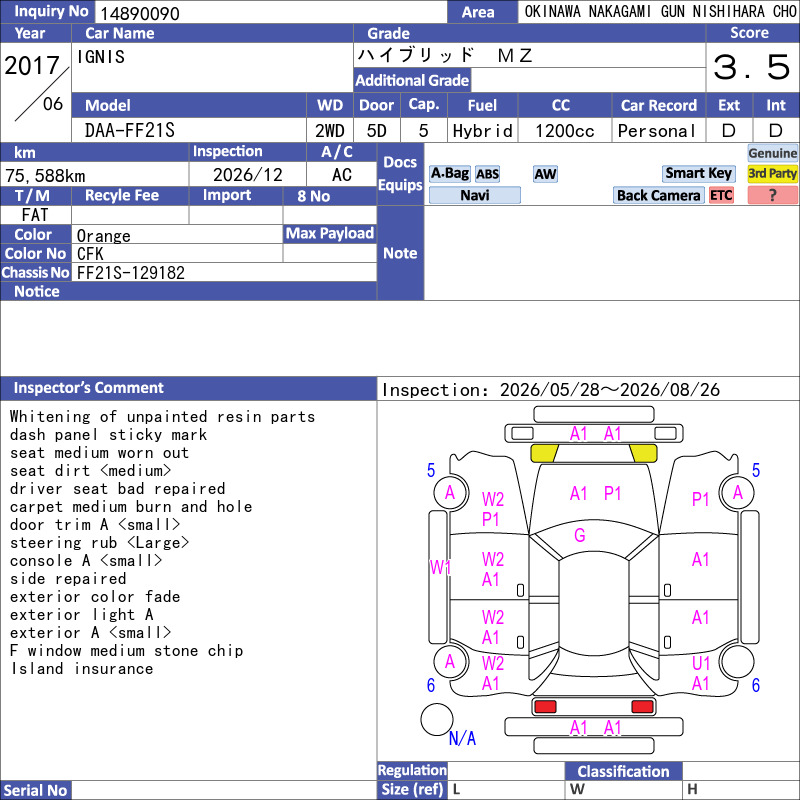
Task: Select the Notice section header
Action: click(x=189, y=291)
